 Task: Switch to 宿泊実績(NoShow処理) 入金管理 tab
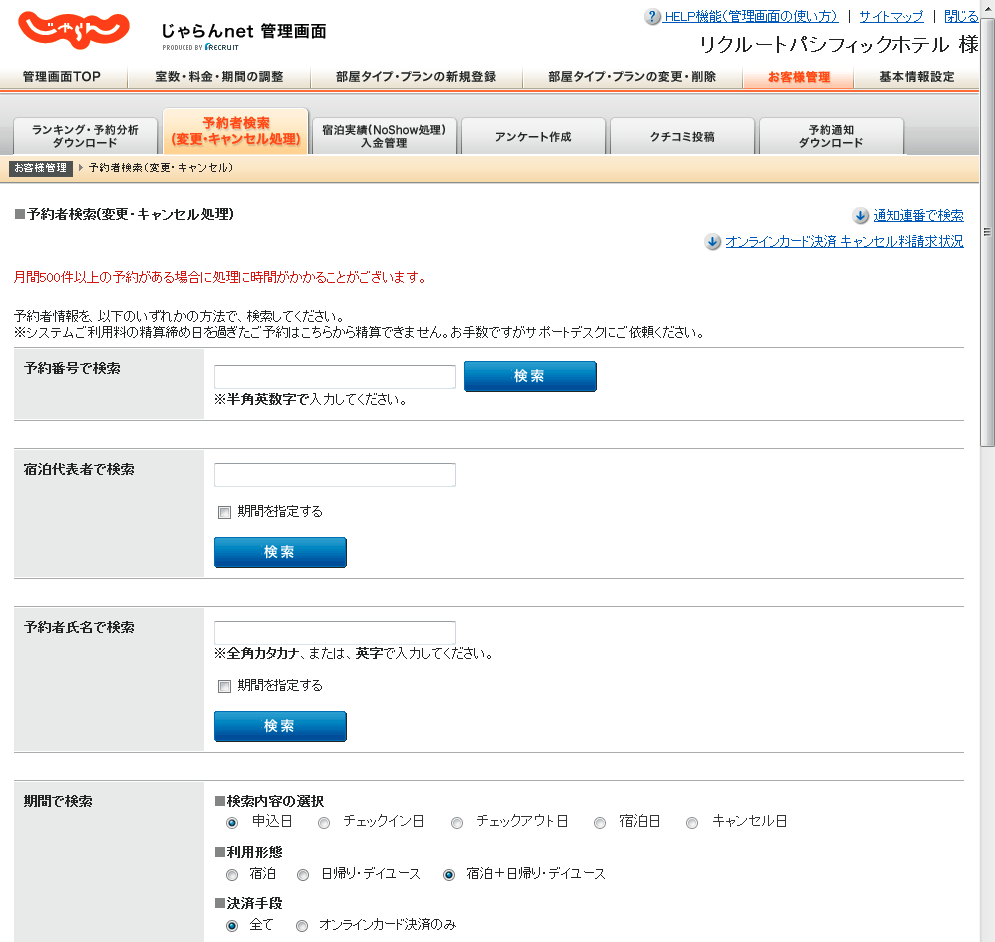[x=384, y=136]
